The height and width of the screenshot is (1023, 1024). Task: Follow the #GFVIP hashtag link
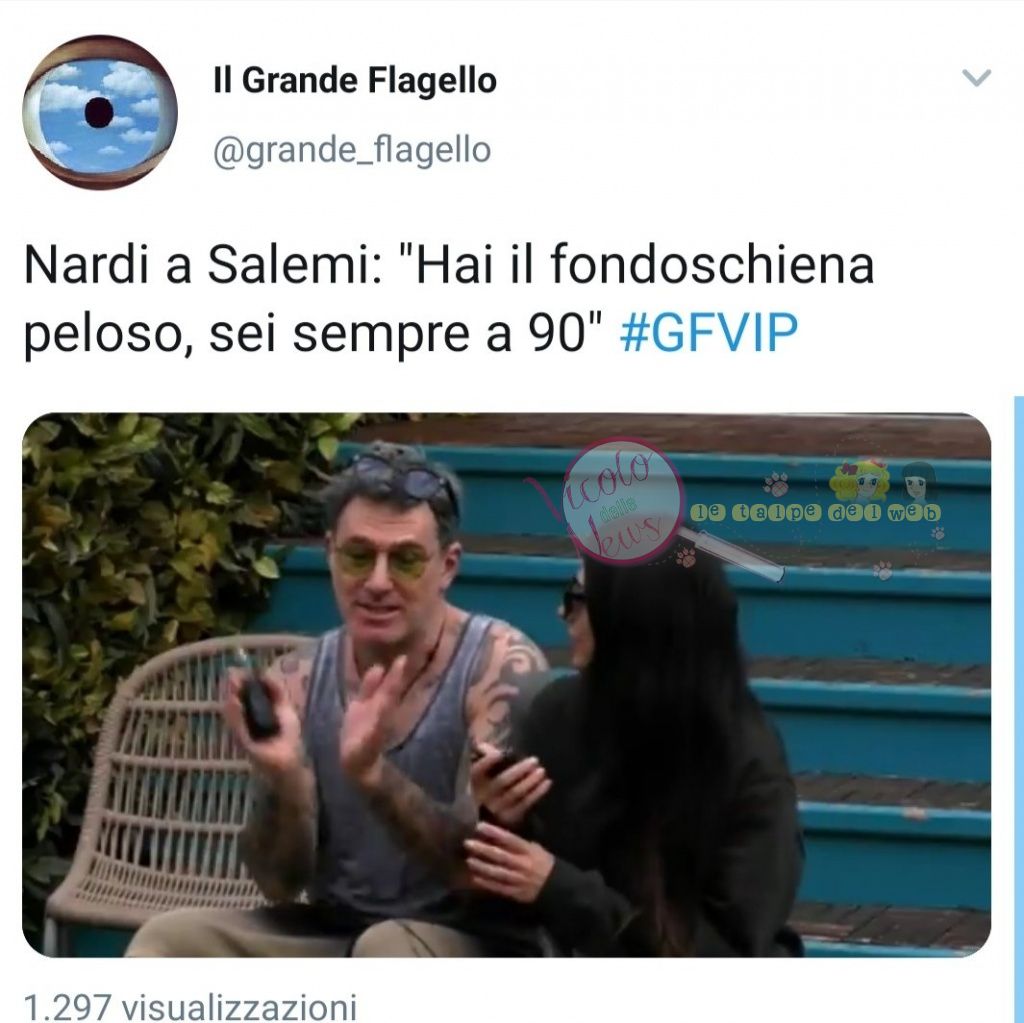[x=709, y=333]
